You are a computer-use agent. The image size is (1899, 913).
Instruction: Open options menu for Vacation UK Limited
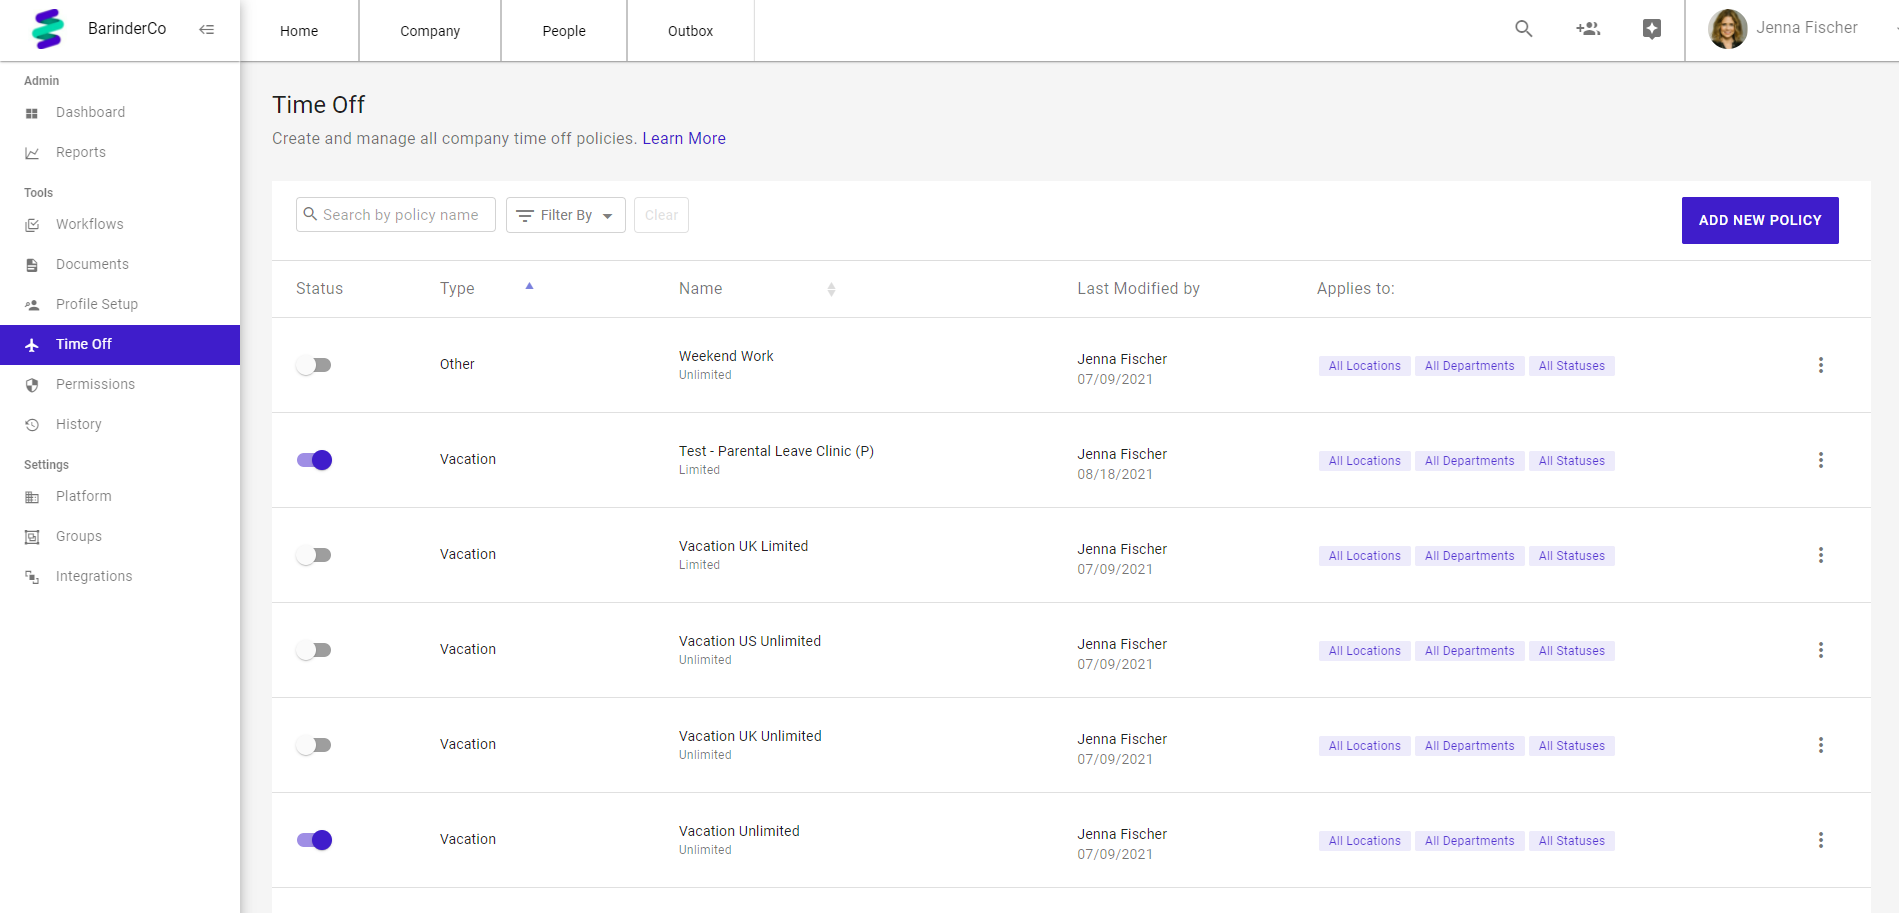tap(1820, 555)
